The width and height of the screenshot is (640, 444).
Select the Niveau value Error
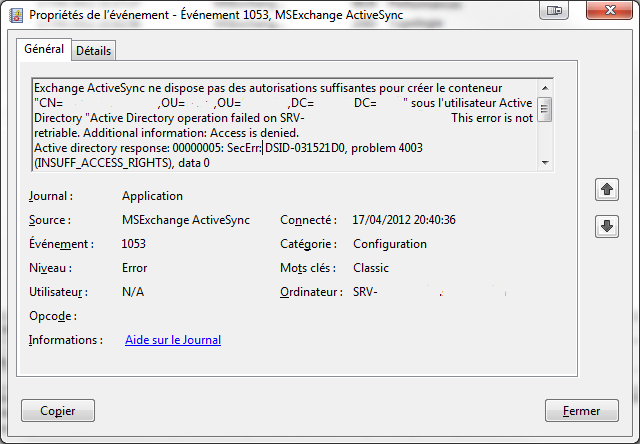click(134, 268)
